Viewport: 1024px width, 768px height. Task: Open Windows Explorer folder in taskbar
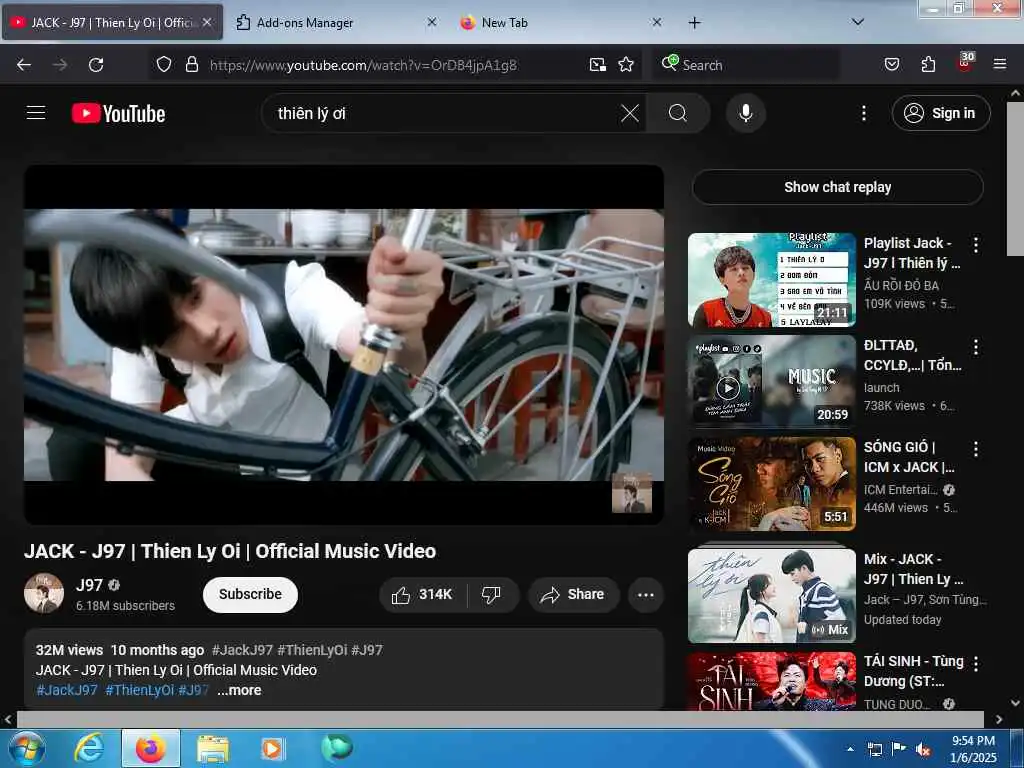click(x=212, y=748)
